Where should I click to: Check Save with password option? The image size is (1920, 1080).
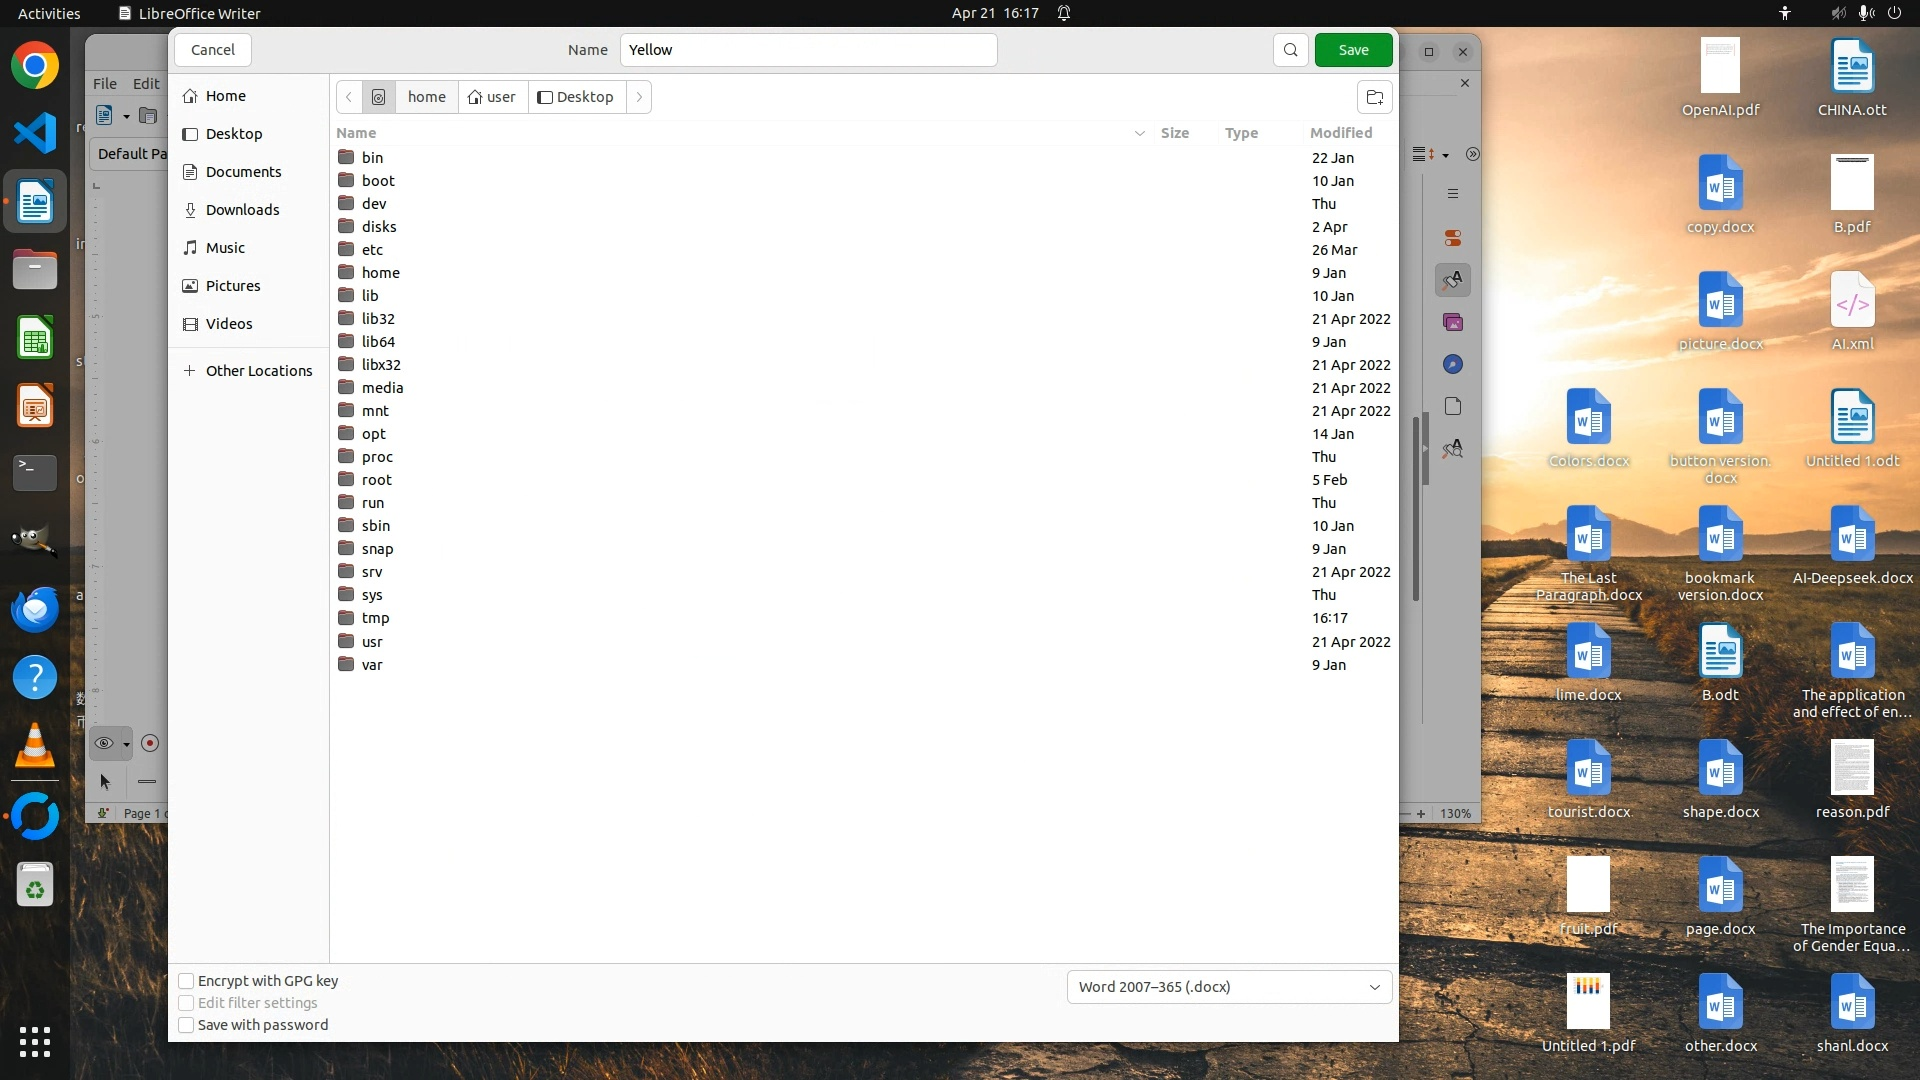point(186,1025)
